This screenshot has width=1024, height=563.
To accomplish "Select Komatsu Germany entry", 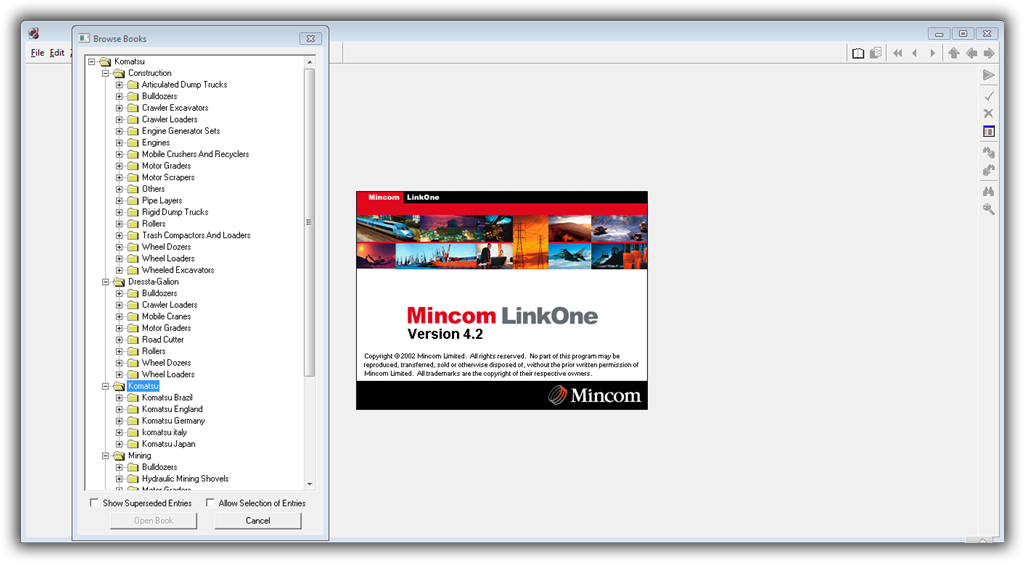I will (x=173, y=421).
